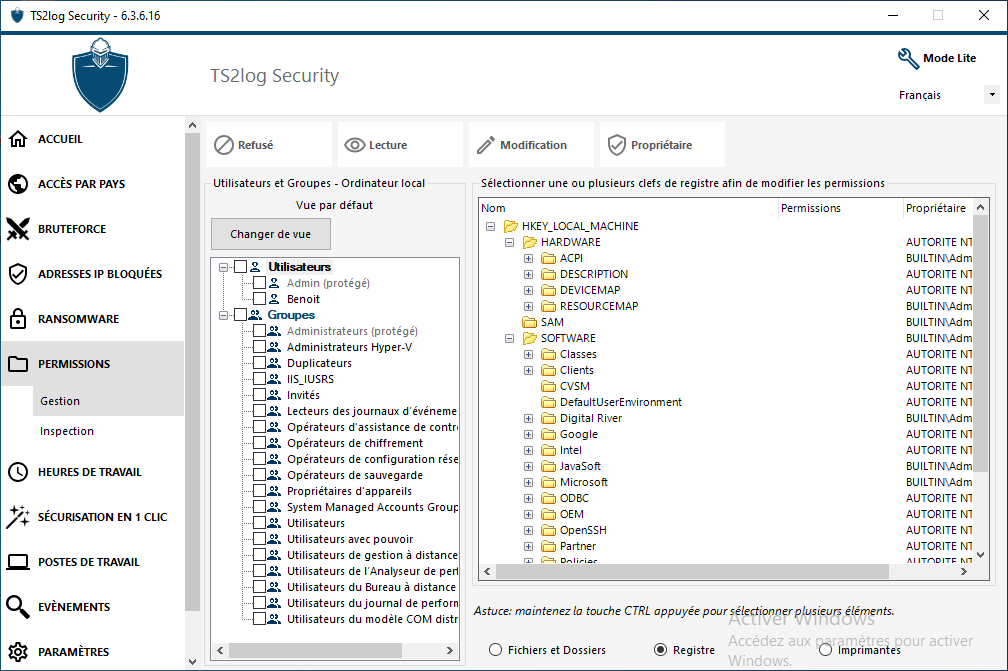The image size is (1008, 671).
Task: Click the folder icon beside Permissions
Action: tap(18, 364)
